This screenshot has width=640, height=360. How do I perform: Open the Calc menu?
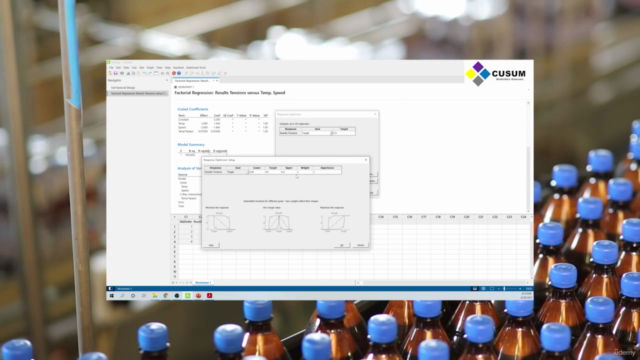[134, 68]
